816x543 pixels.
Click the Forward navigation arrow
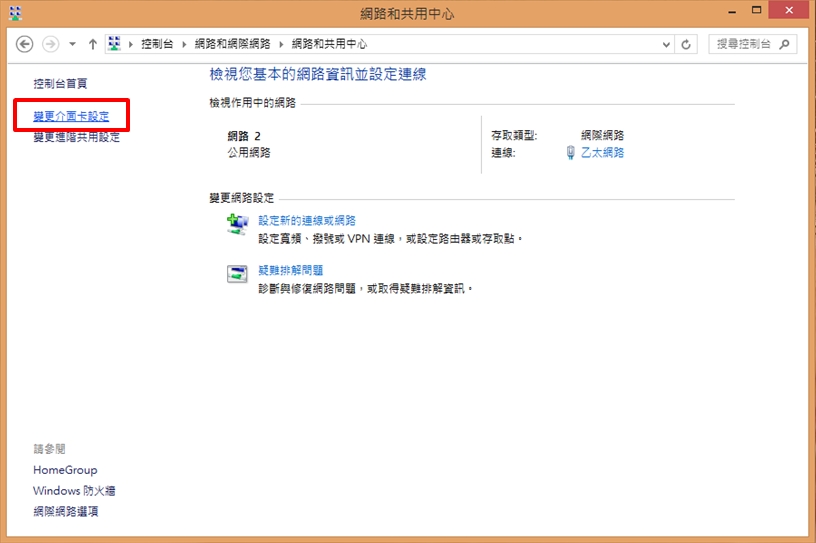click(x=50, y=44)
